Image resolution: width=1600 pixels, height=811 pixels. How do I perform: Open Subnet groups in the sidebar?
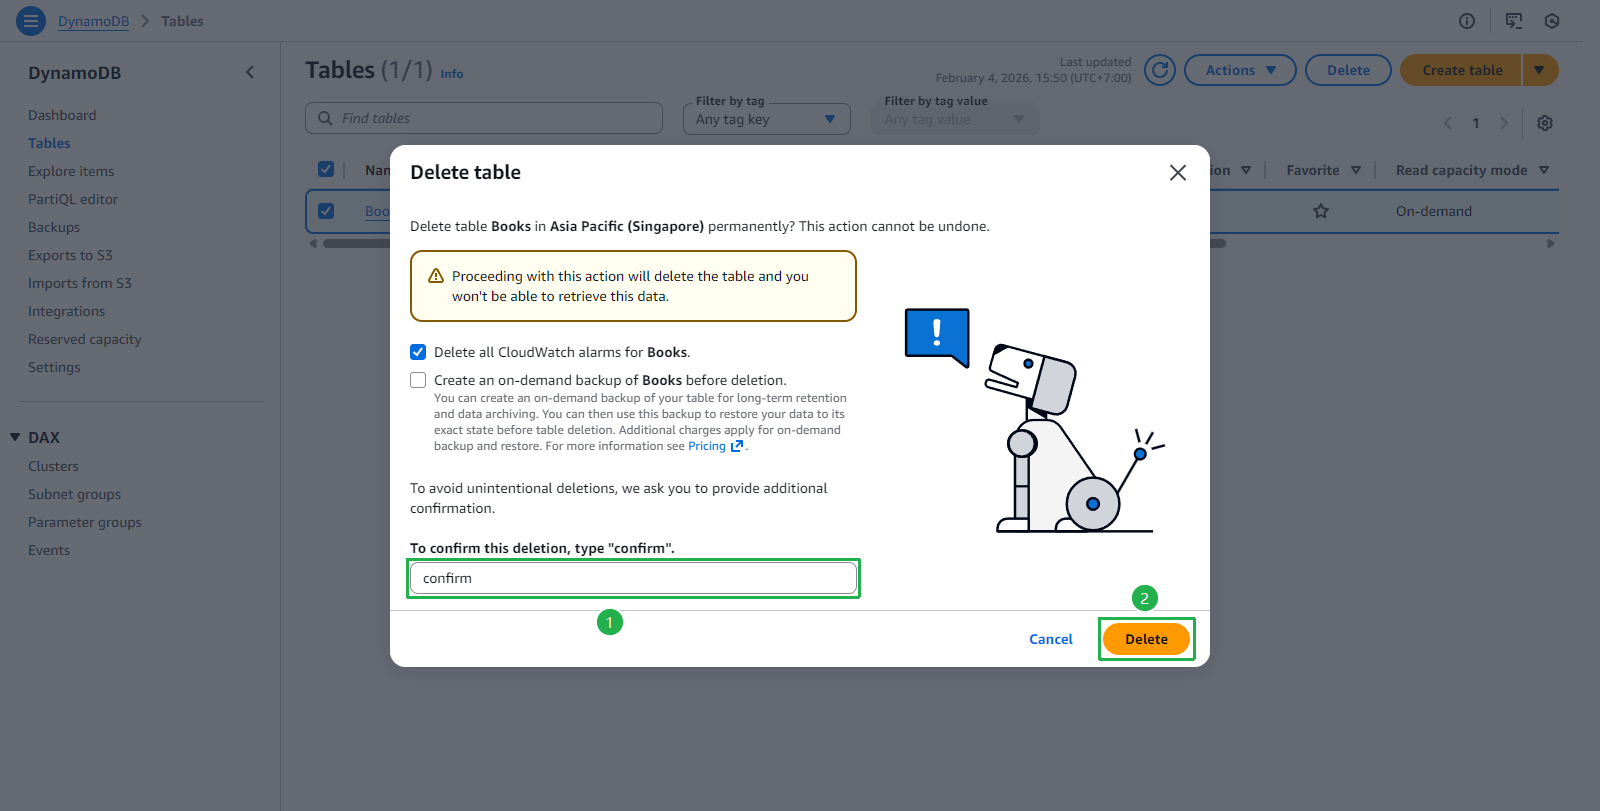click(74, 494)
